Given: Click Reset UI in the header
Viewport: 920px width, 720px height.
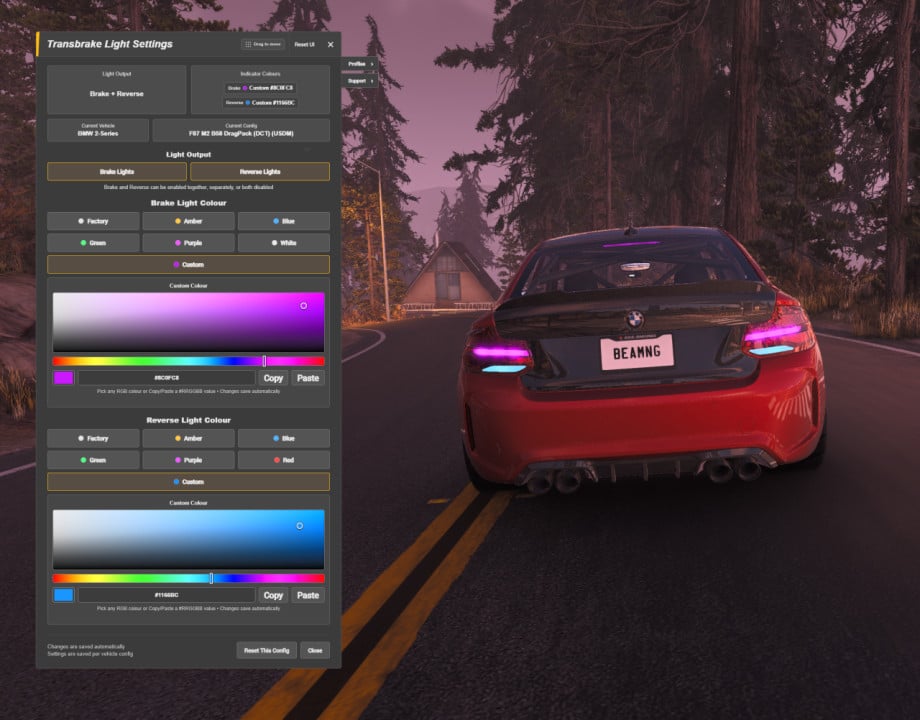Looking at the screenshot, I should click(304, 45).
